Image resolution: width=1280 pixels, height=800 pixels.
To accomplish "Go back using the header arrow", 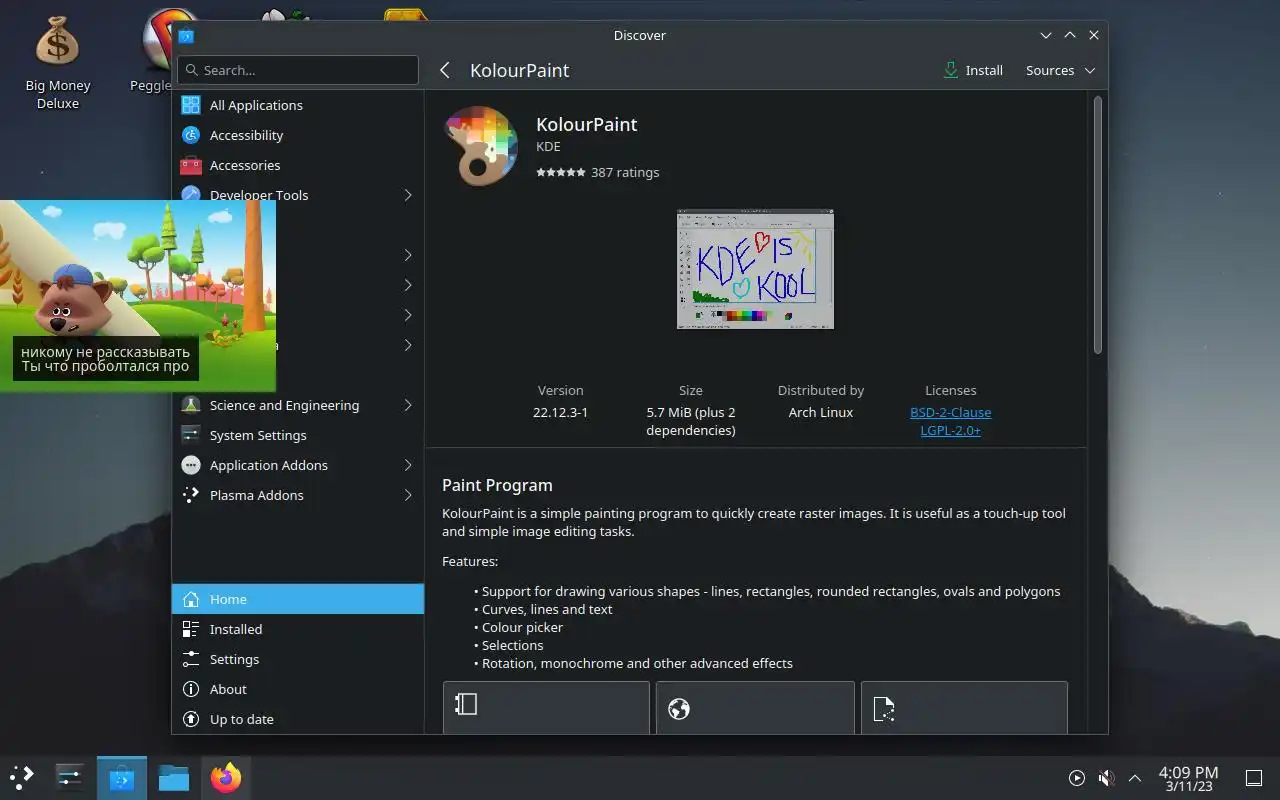I will click(445, 70).
